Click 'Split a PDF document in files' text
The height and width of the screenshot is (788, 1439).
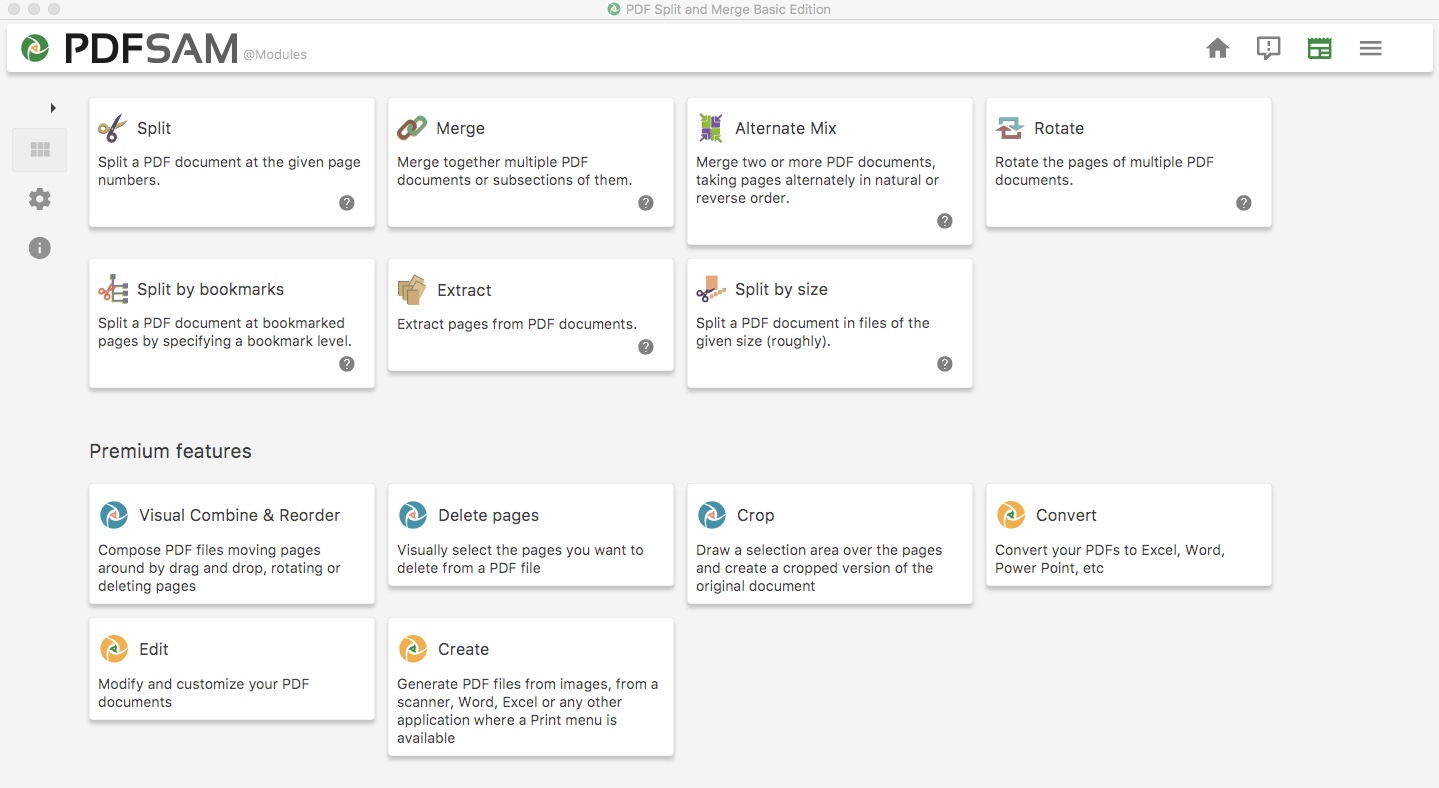pyautogui.click(x=812, y=323)
